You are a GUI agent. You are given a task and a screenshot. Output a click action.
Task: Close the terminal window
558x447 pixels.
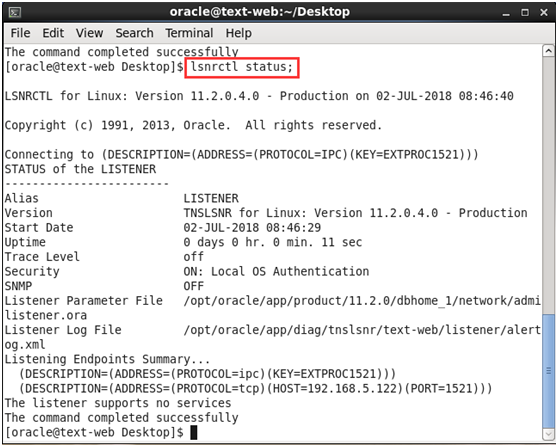[544, 12]
